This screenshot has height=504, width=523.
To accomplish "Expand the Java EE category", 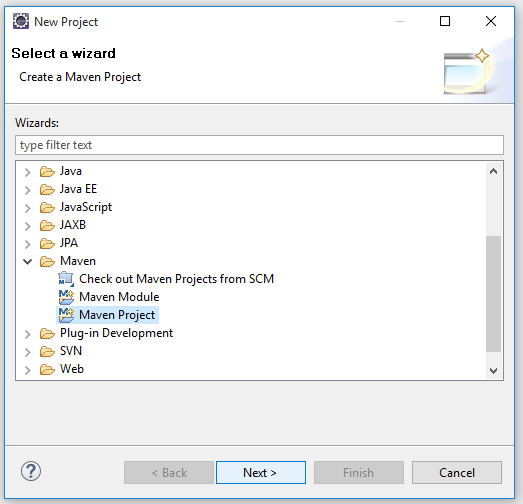I will point(28,190).
